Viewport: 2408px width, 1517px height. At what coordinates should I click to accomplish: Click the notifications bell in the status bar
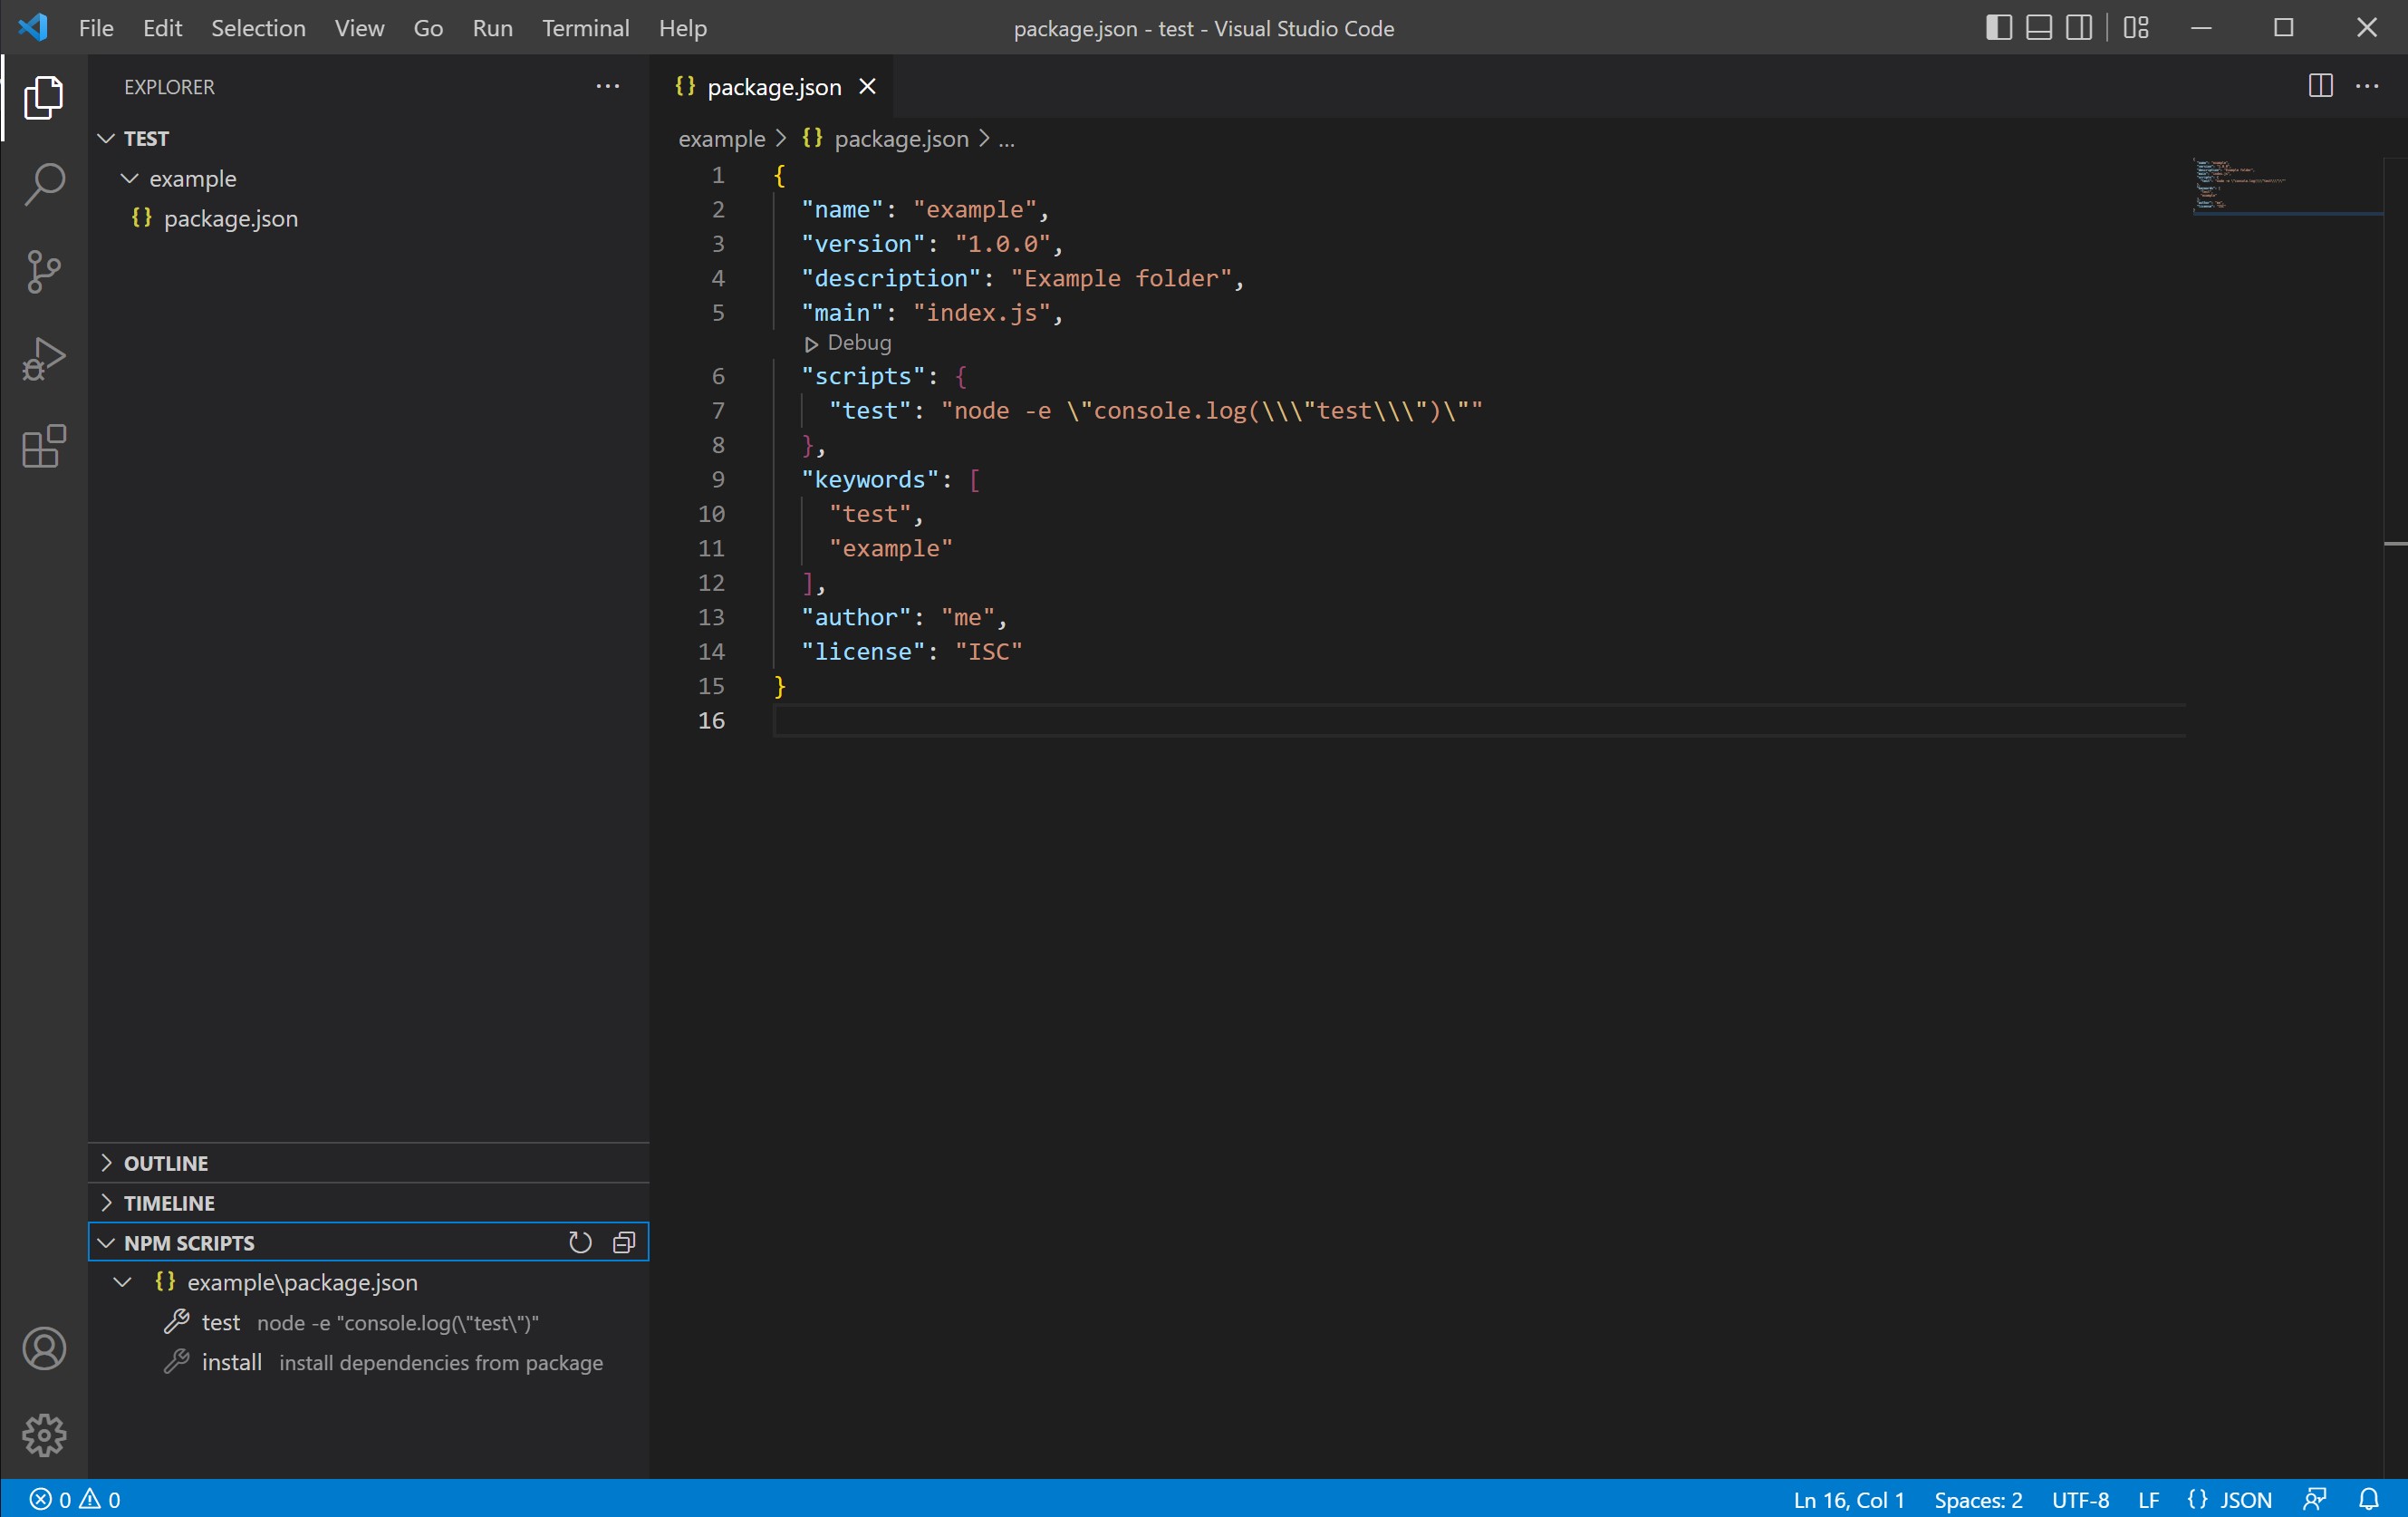pos(2371,1498)
